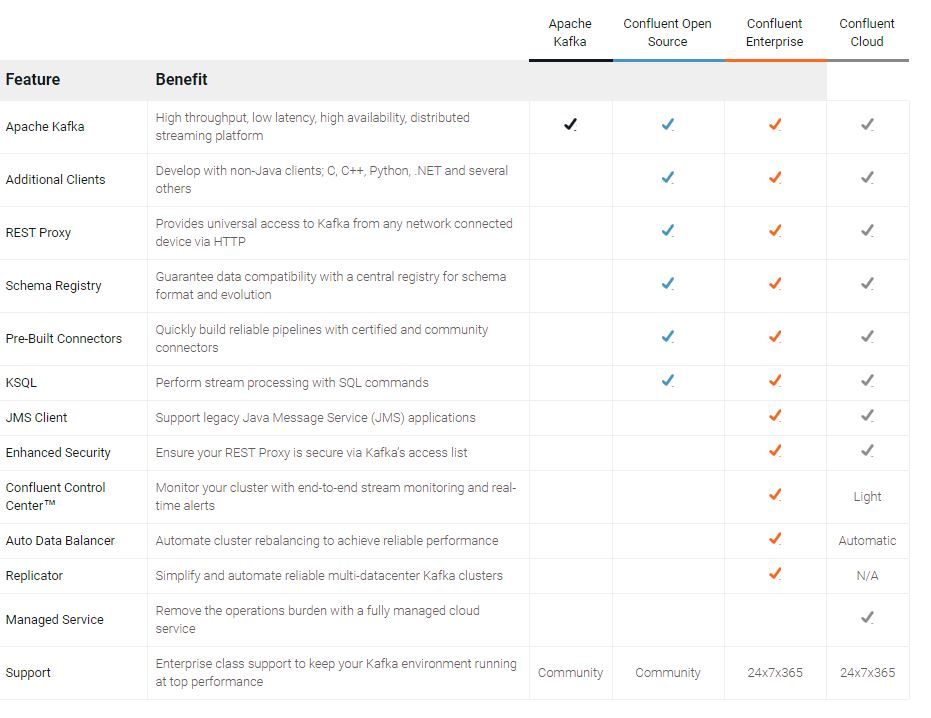Click gray checkmark for Enhanced Security
931x718 pixels.
[x=867, y=451]
